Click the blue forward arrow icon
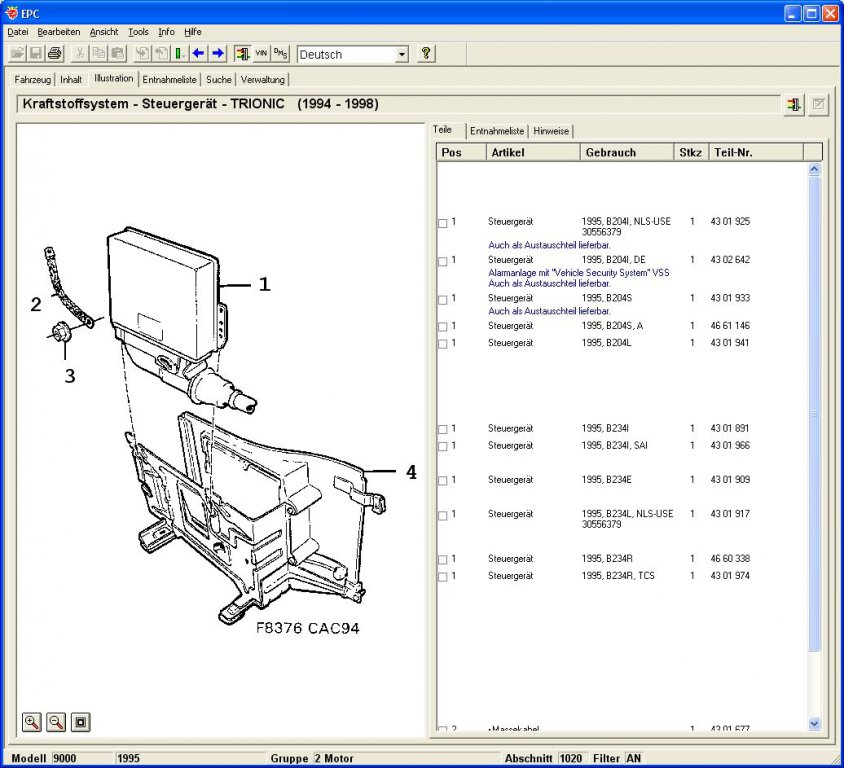 (218, 53)
